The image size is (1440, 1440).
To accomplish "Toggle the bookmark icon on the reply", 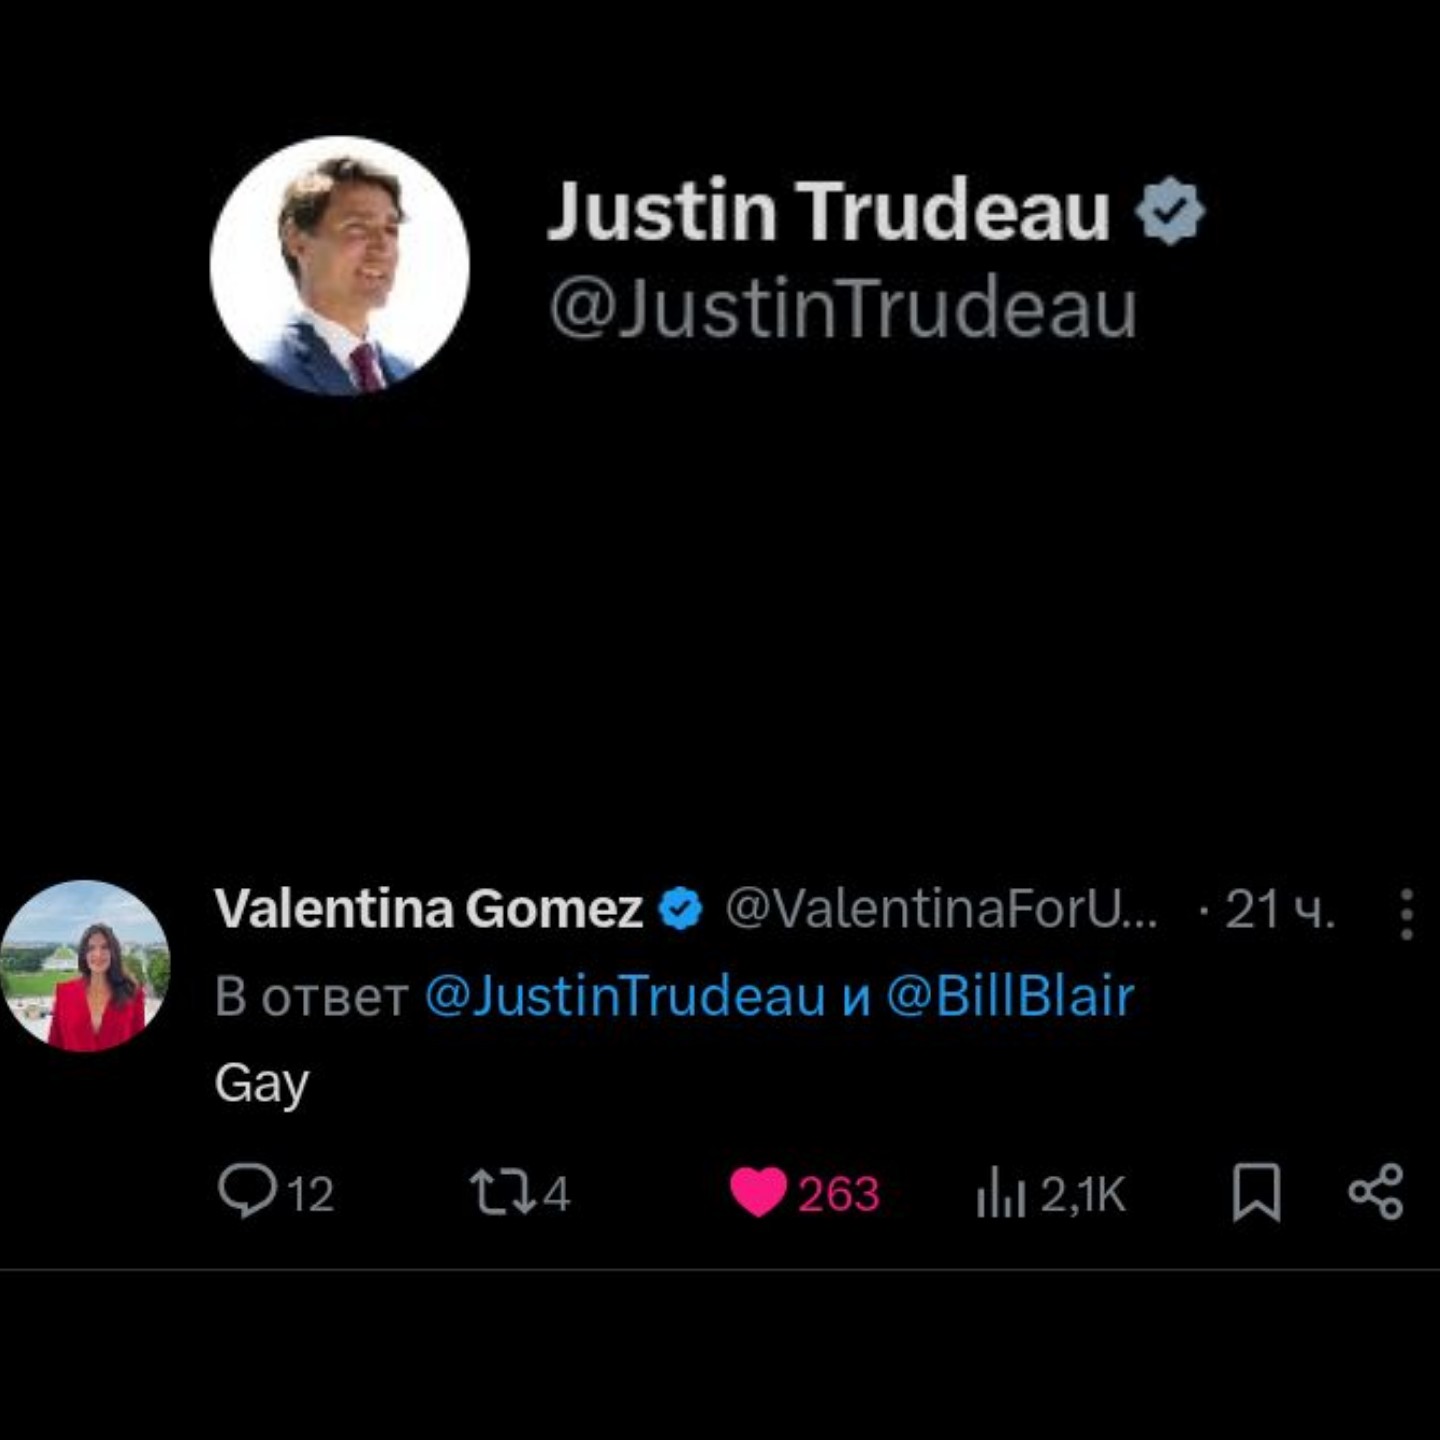I will pos(1256,1192).
